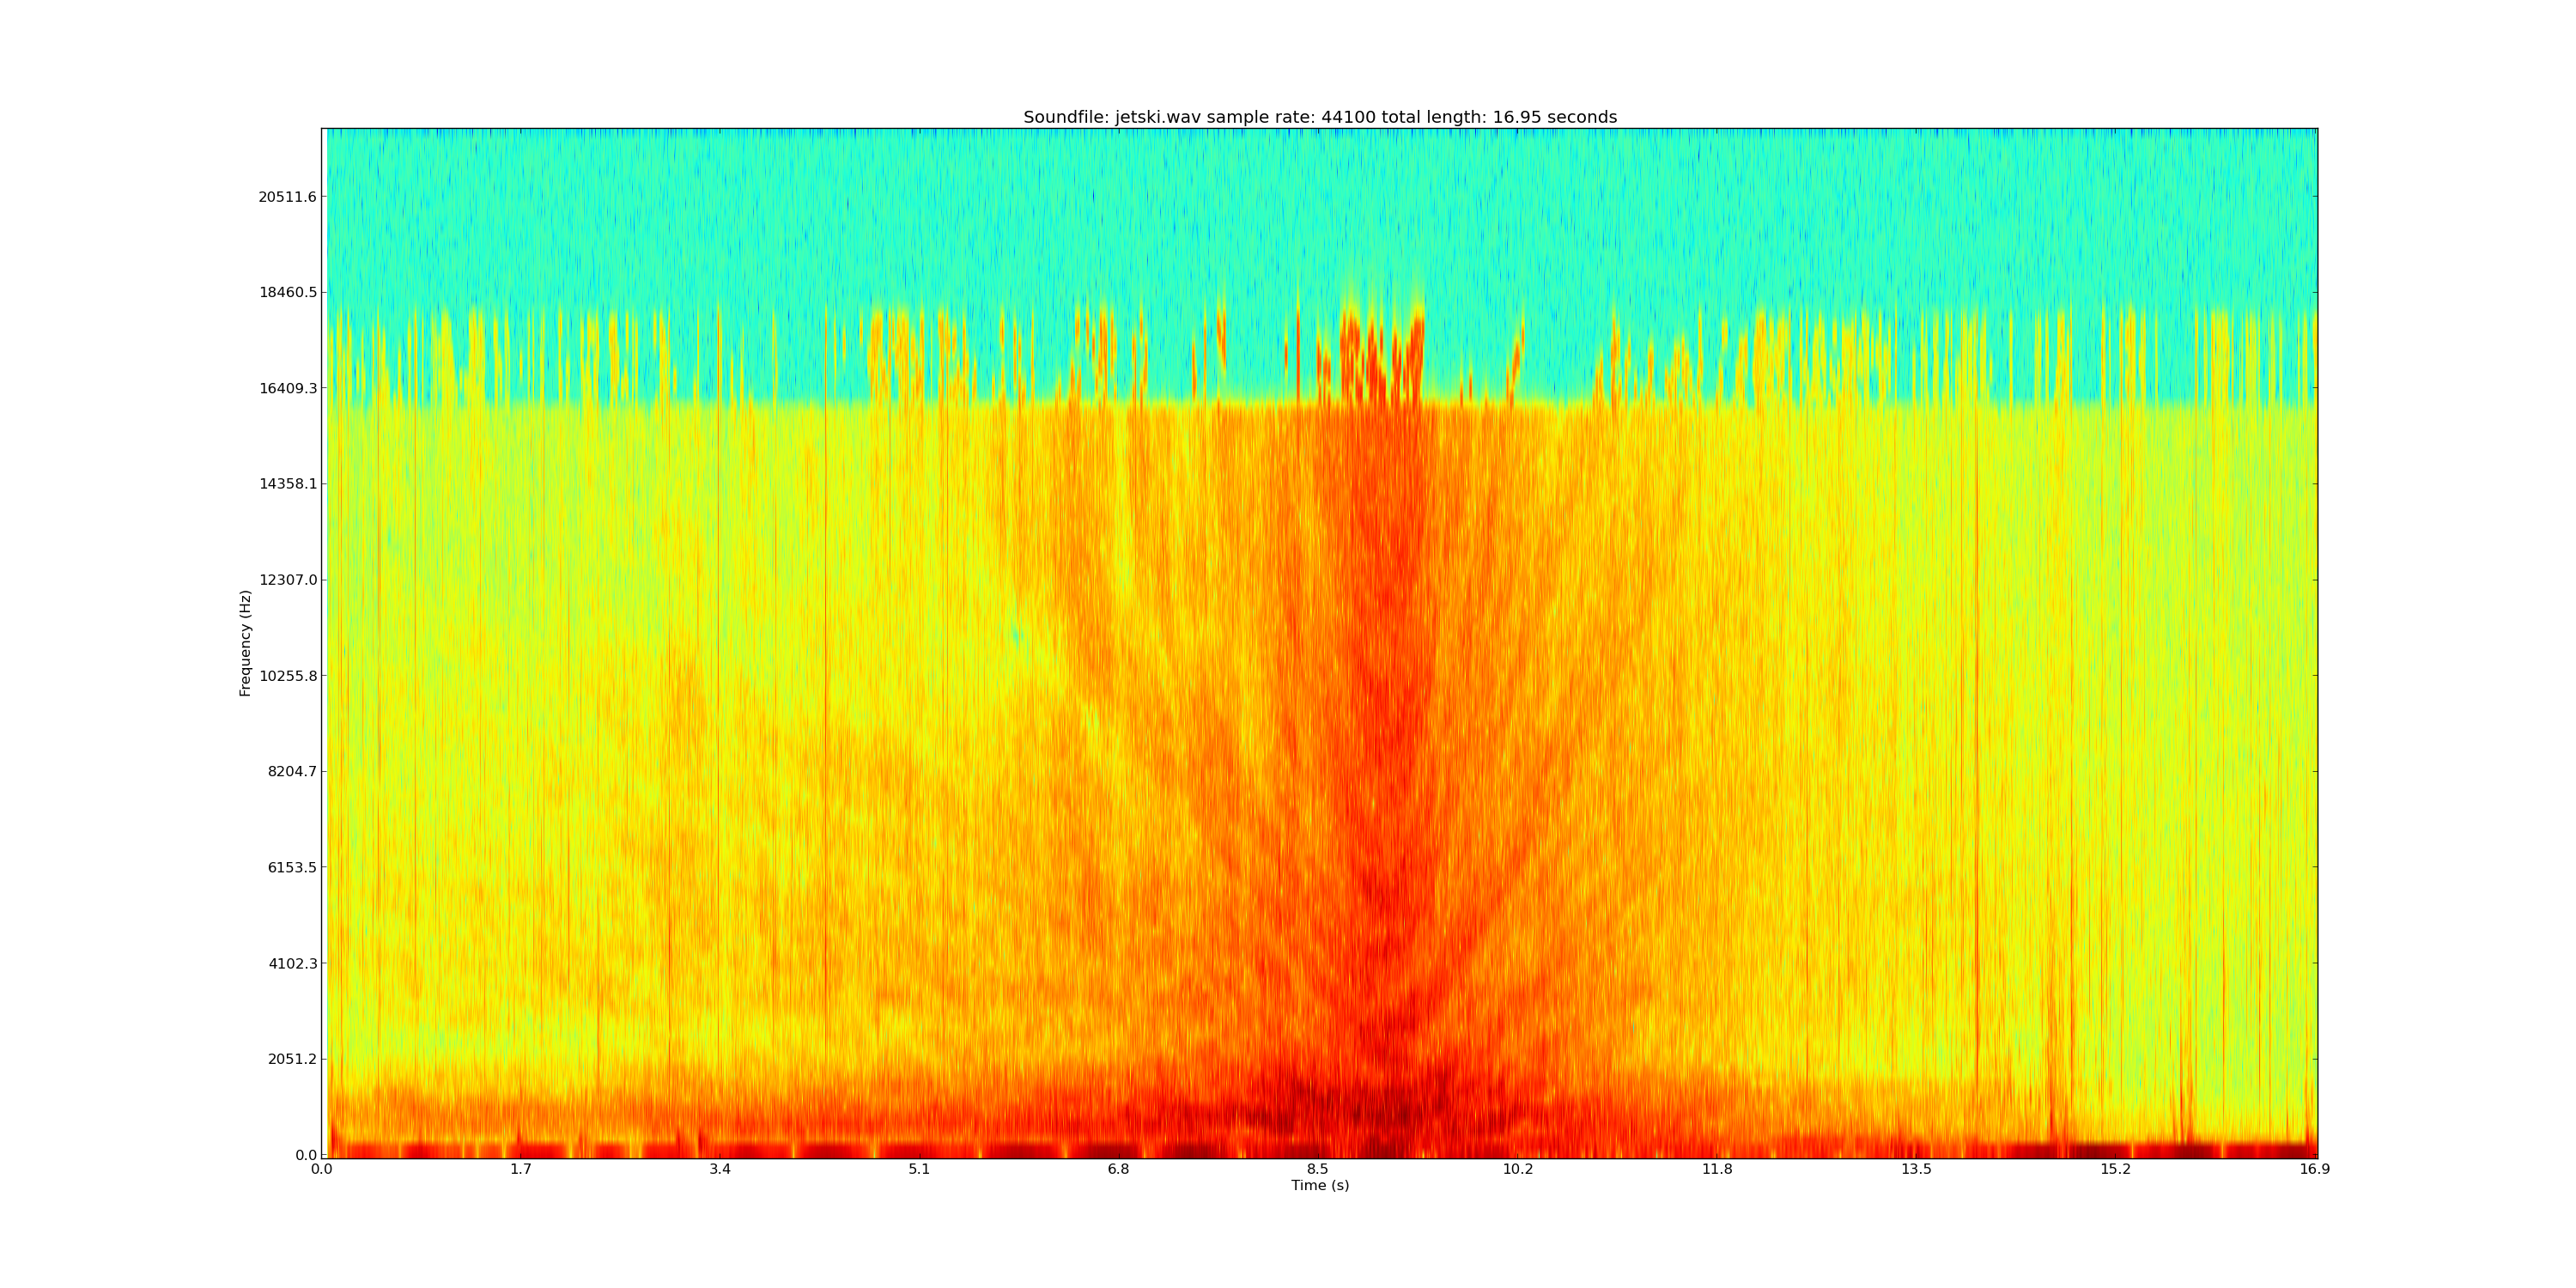
Task: Click the 3.4 time tick label
Action: (x=720, y=1169)
